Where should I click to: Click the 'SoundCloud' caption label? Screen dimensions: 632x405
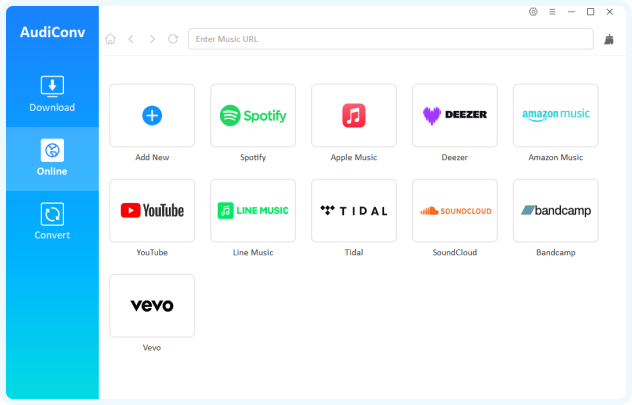pyautogui.click(x=455, y=253)
